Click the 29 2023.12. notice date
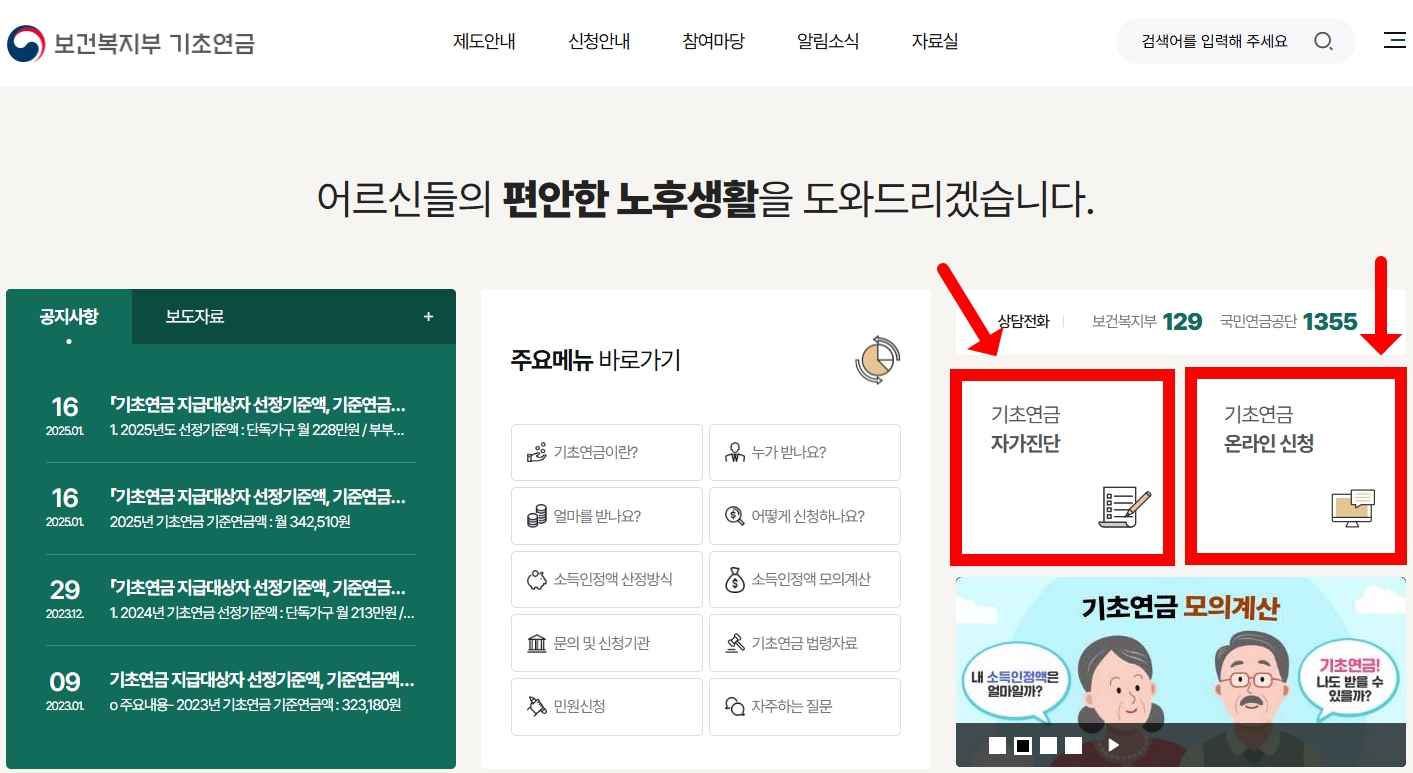The height and width of the screenshot is (773, 1413). [x=65, y=600]
